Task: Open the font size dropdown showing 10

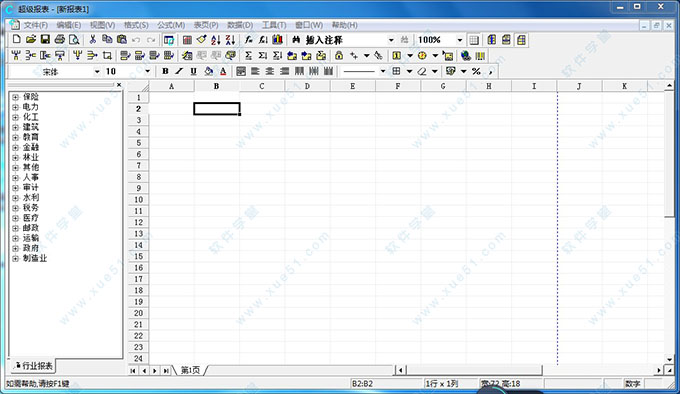Action: point(147,72)
